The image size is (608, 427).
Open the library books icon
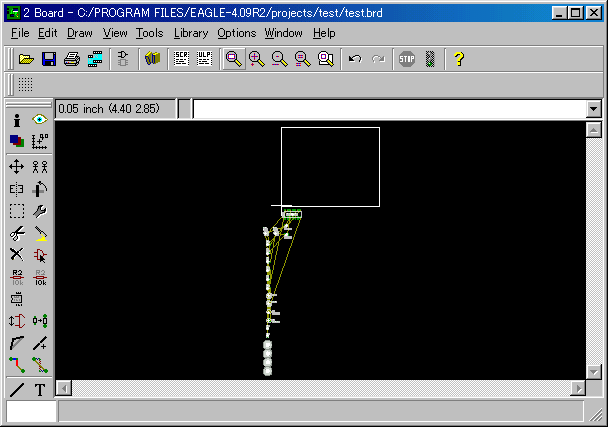coord(153,59)
